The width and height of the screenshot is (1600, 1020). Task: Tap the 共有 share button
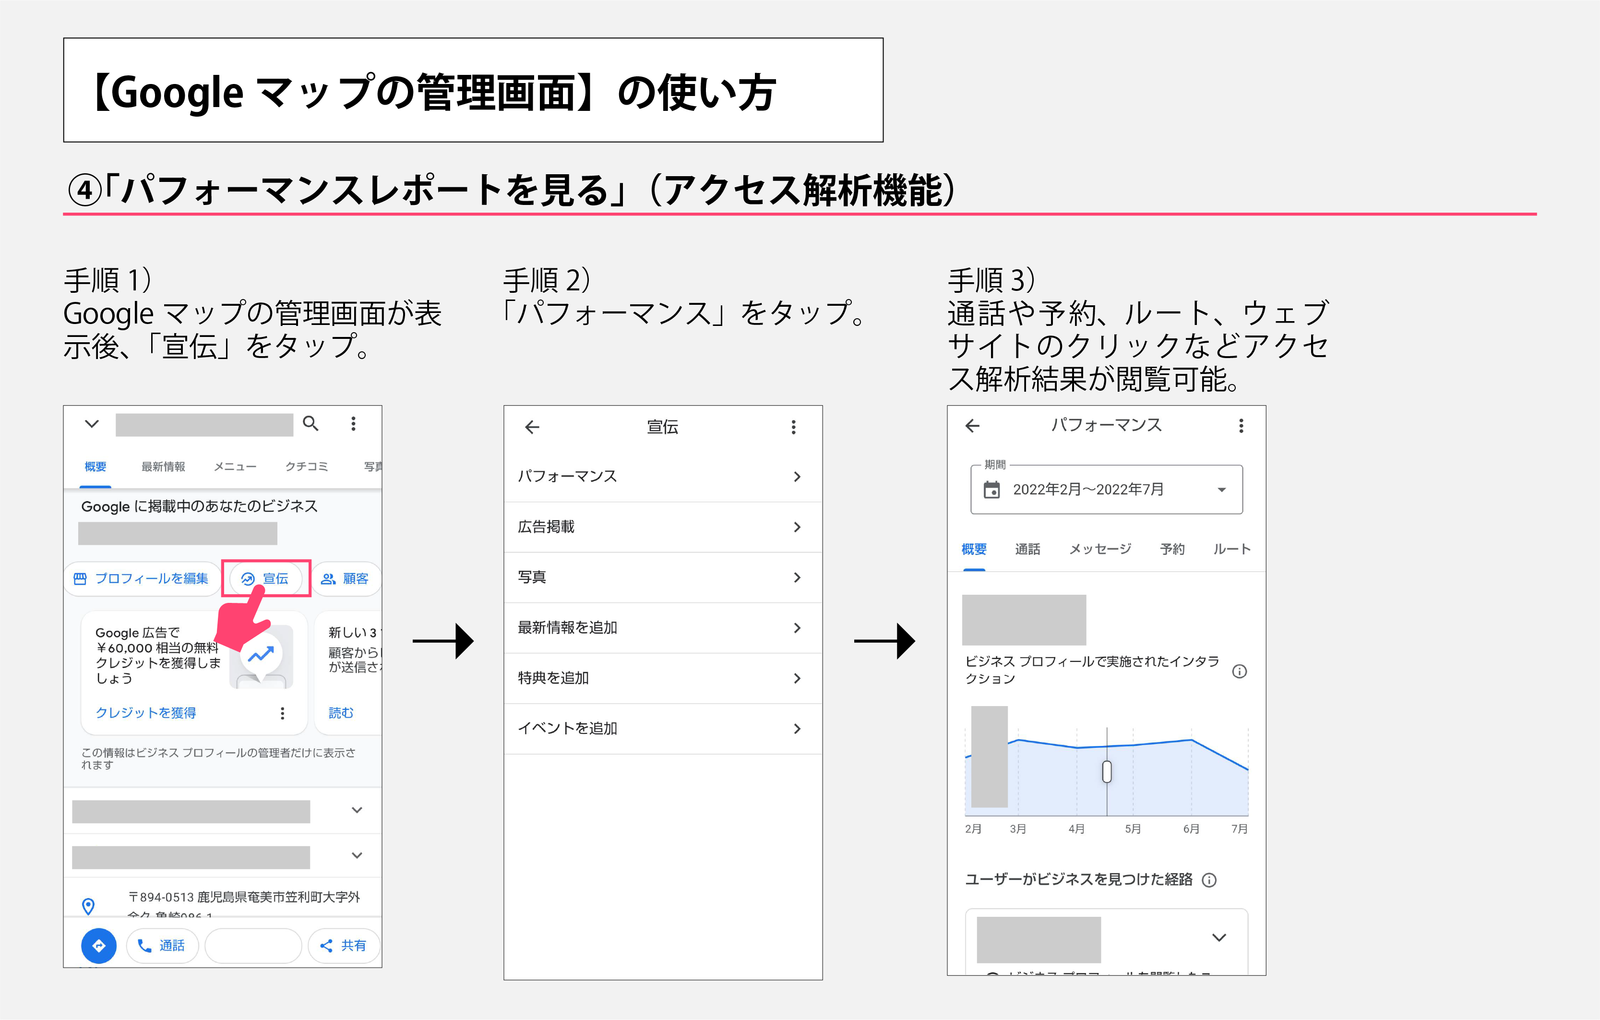(x=343, y=945)
